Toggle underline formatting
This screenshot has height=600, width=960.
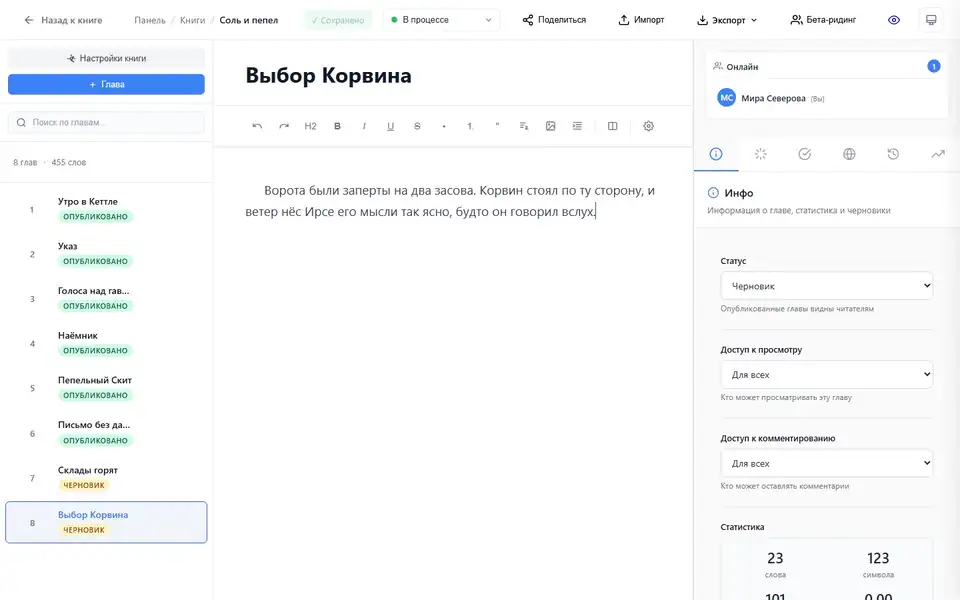pos(391,126)
